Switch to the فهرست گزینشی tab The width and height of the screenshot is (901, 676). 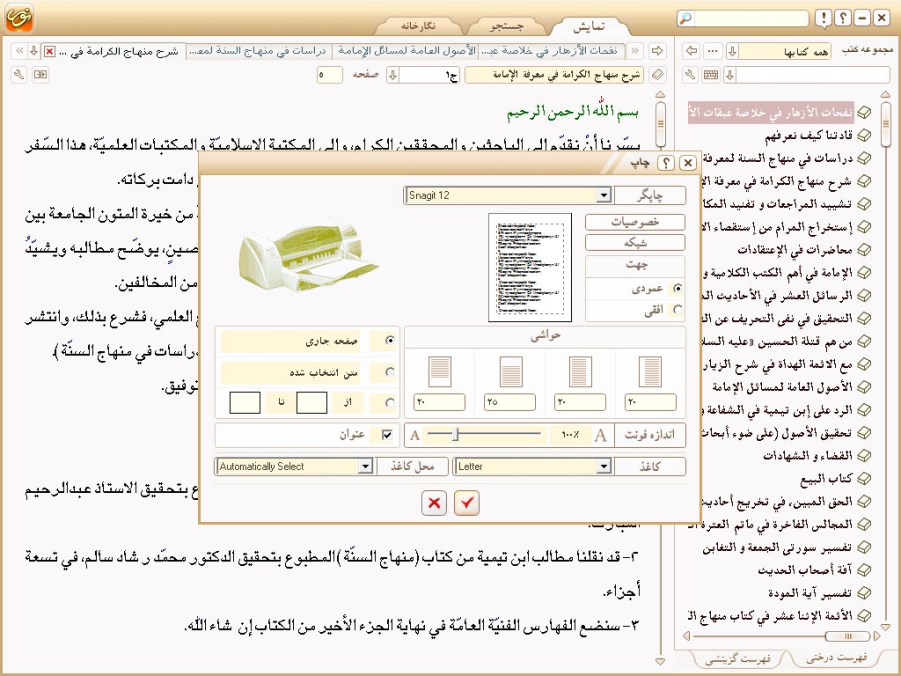(737, 658)
